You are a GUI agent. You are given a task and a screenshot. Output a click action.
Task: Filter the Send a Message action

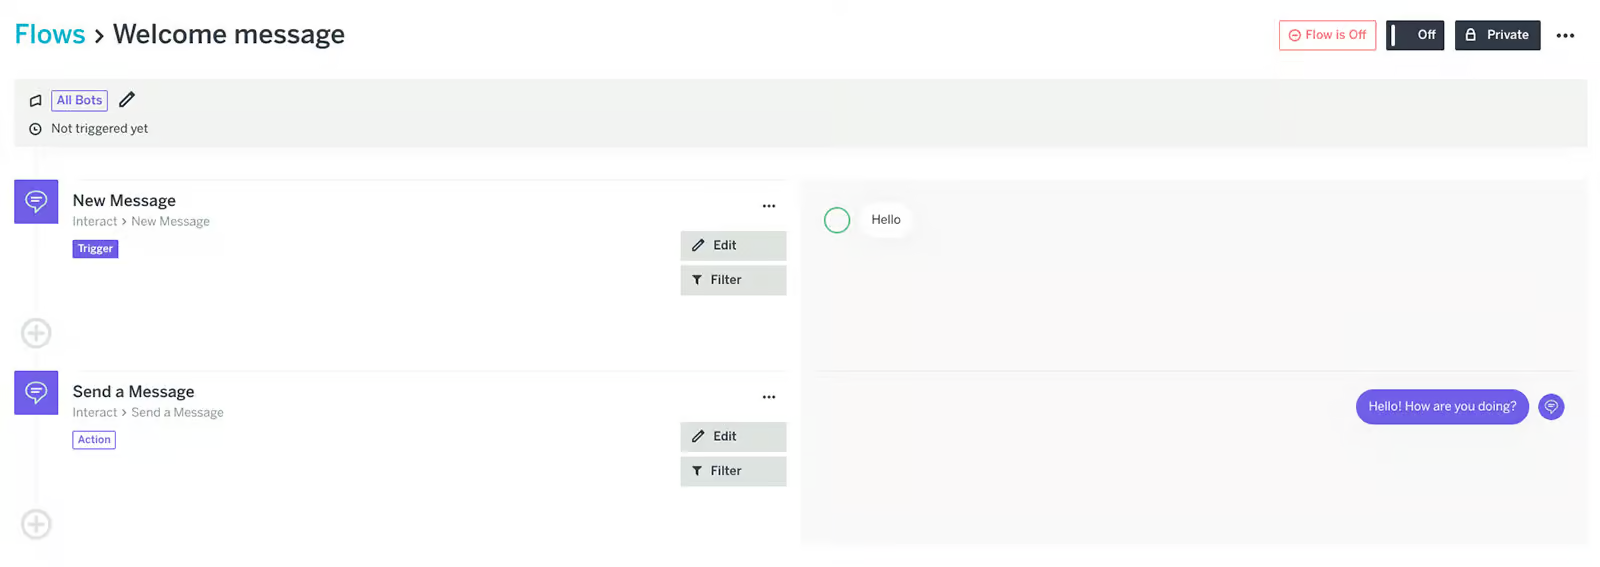[x=733, y=471]
